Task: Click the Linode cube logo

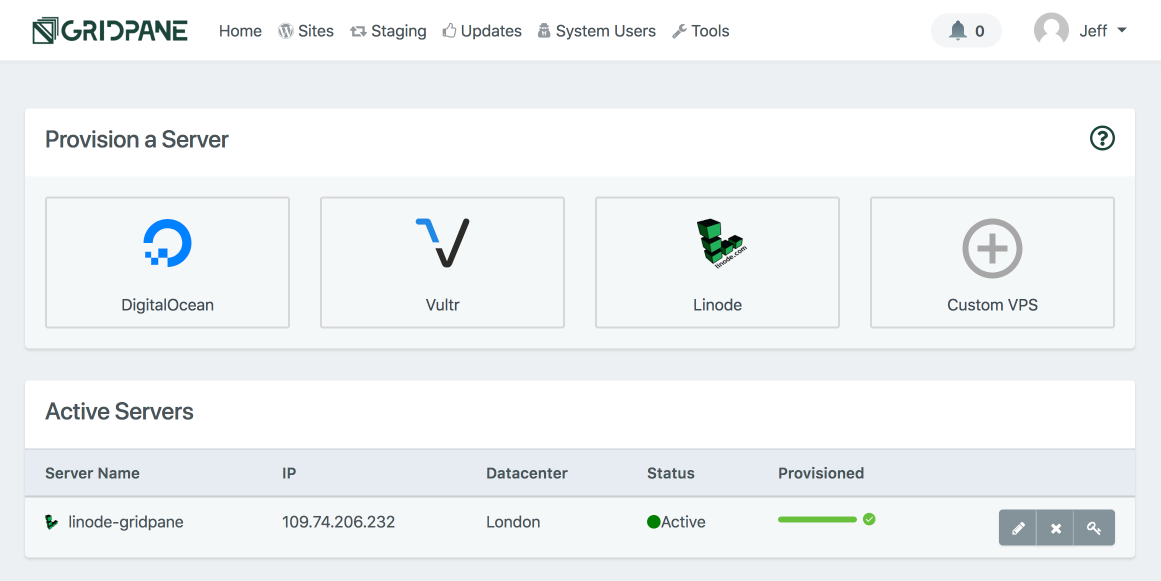Action: [x=721, y=243]
